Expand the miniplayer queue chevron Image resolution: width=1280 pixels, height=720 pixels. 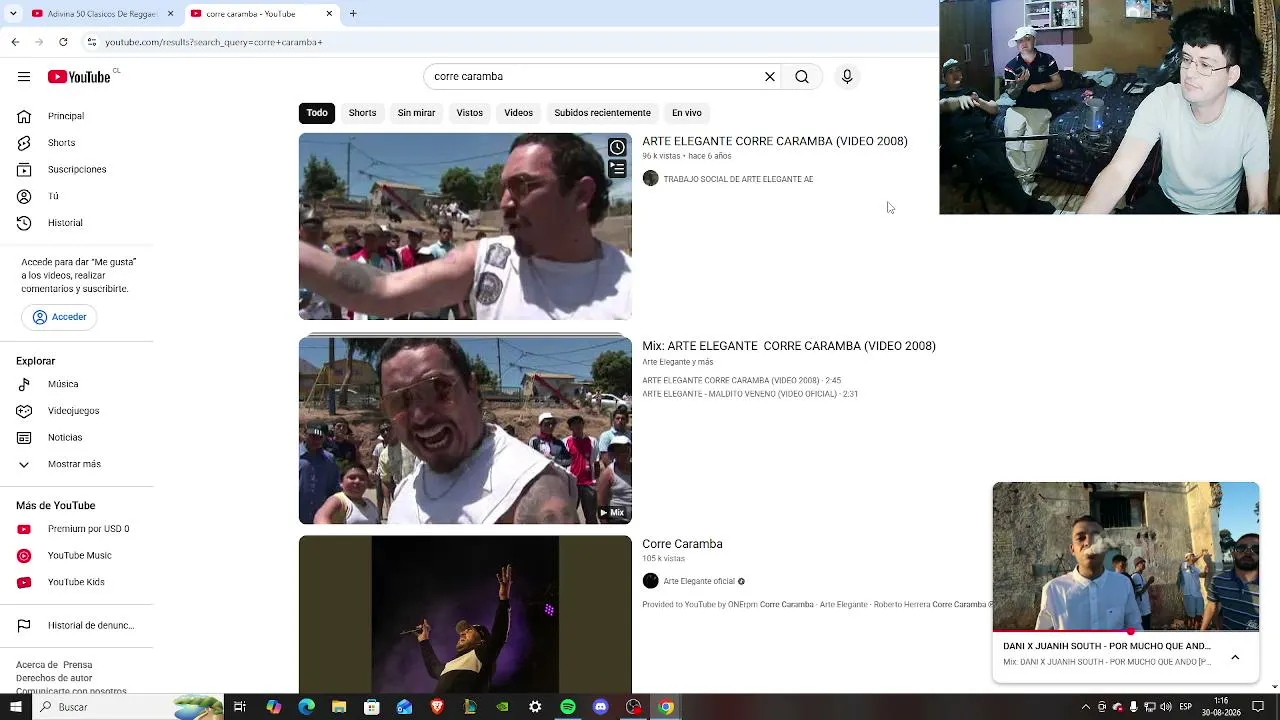tap(1235, 657)
